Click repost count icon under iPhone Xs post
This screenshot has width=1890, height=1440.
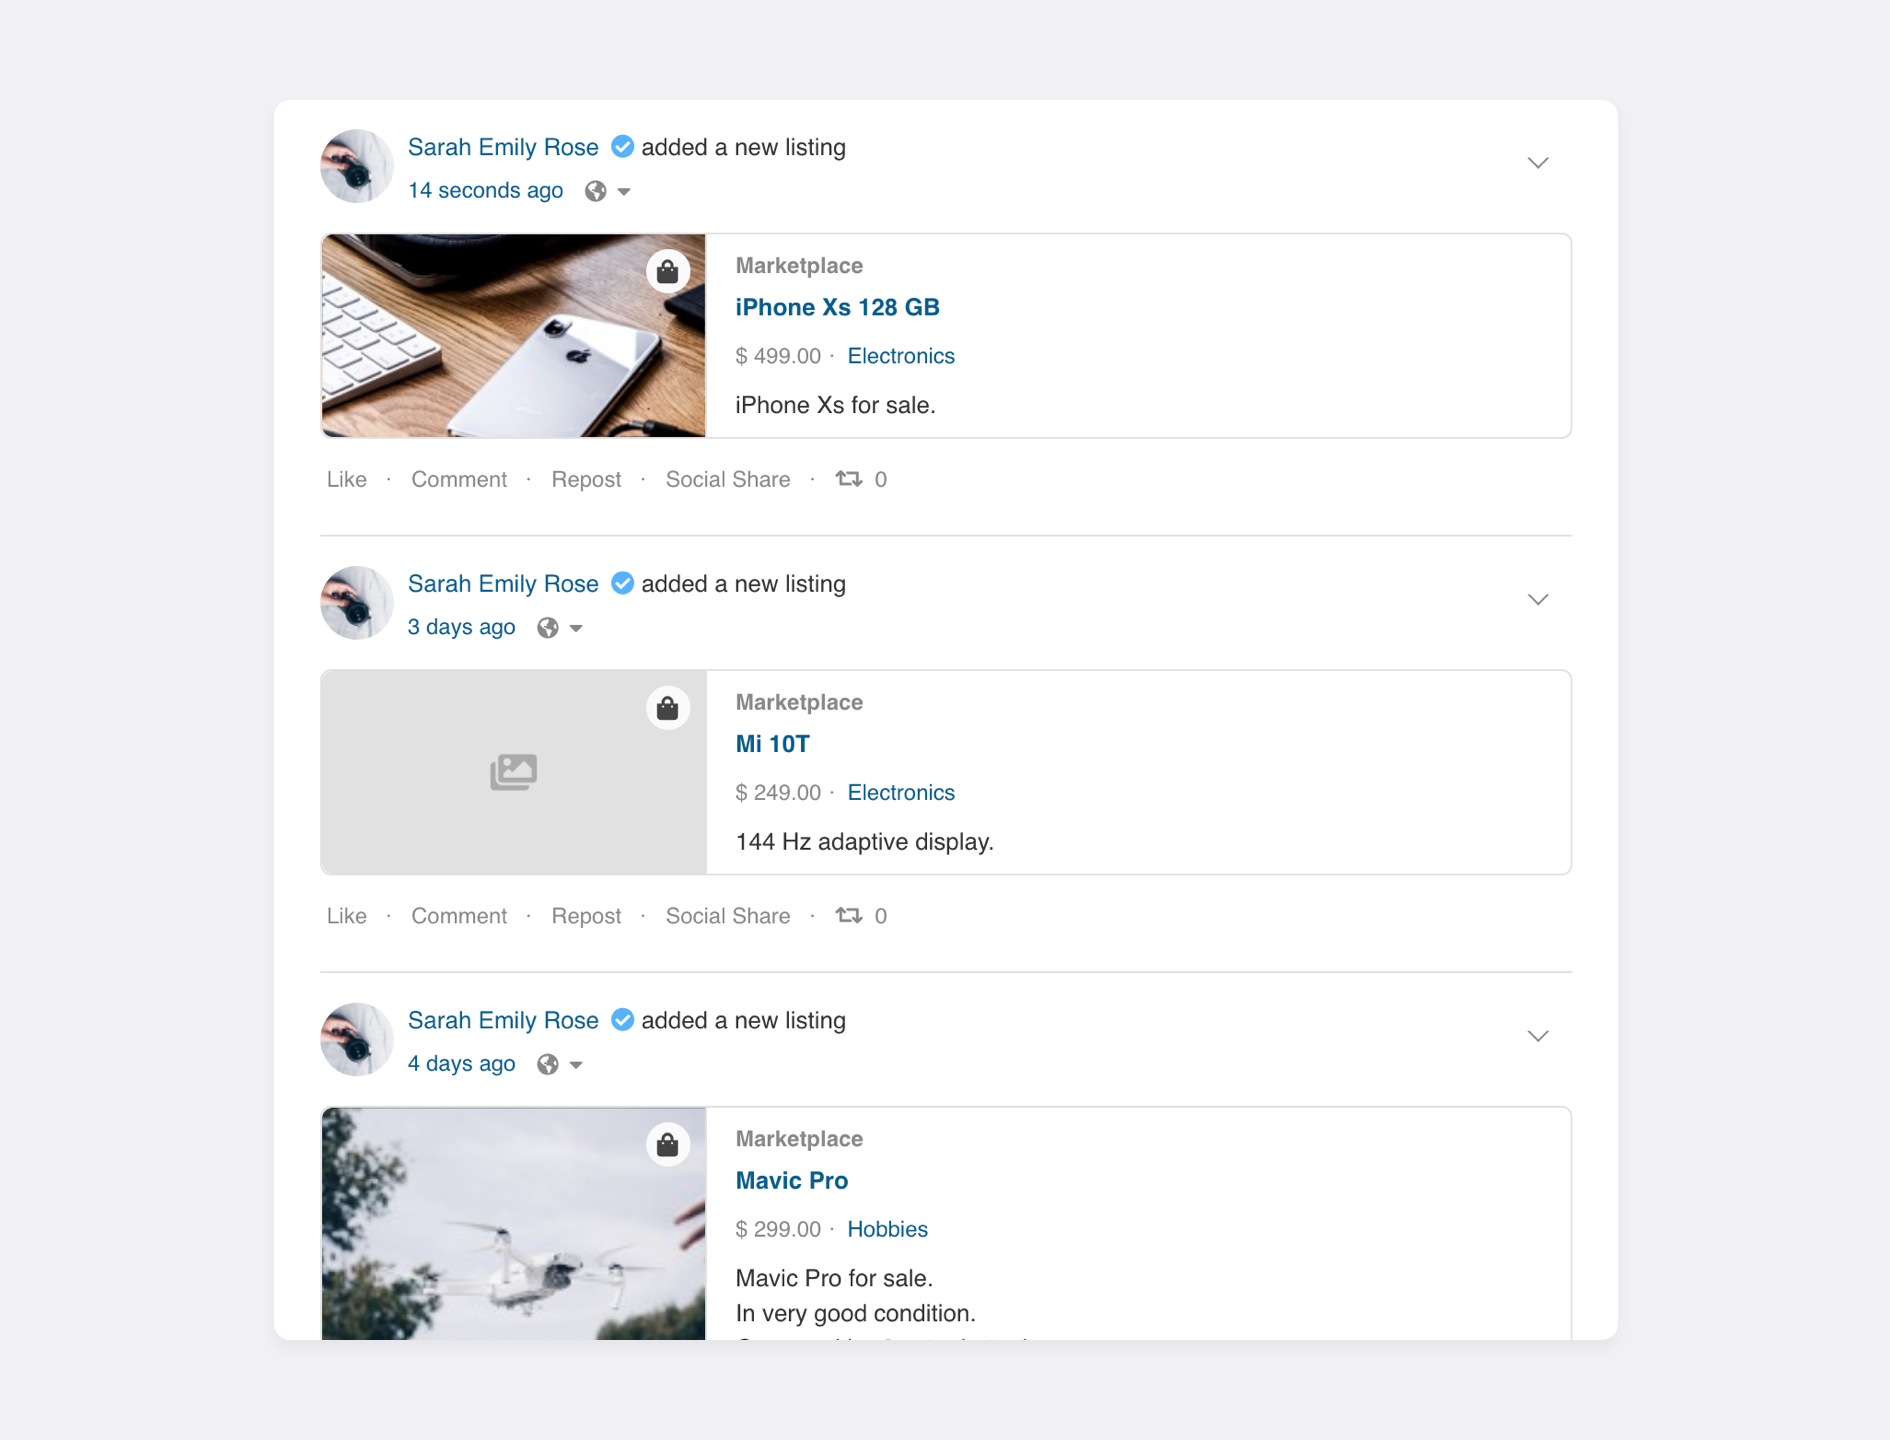(849, 479)
